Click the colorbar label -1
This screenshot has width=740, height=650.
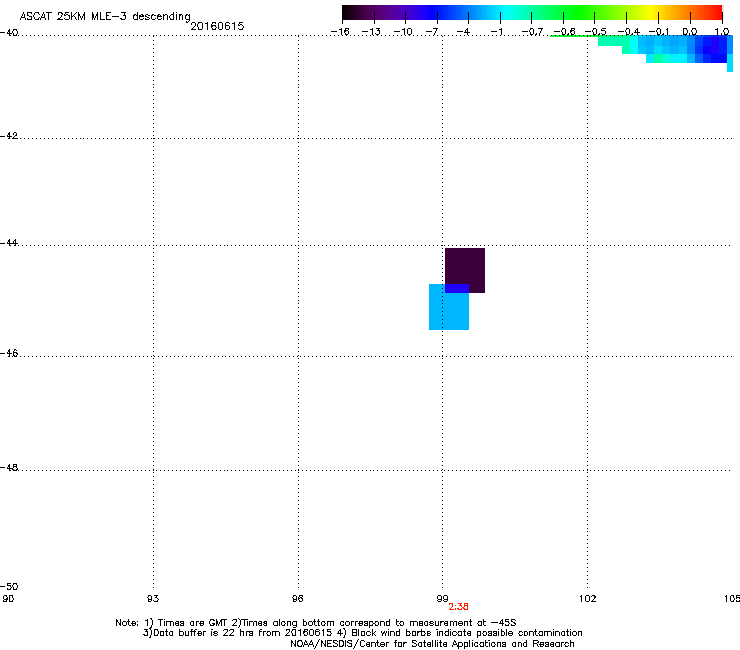[496, 32]
